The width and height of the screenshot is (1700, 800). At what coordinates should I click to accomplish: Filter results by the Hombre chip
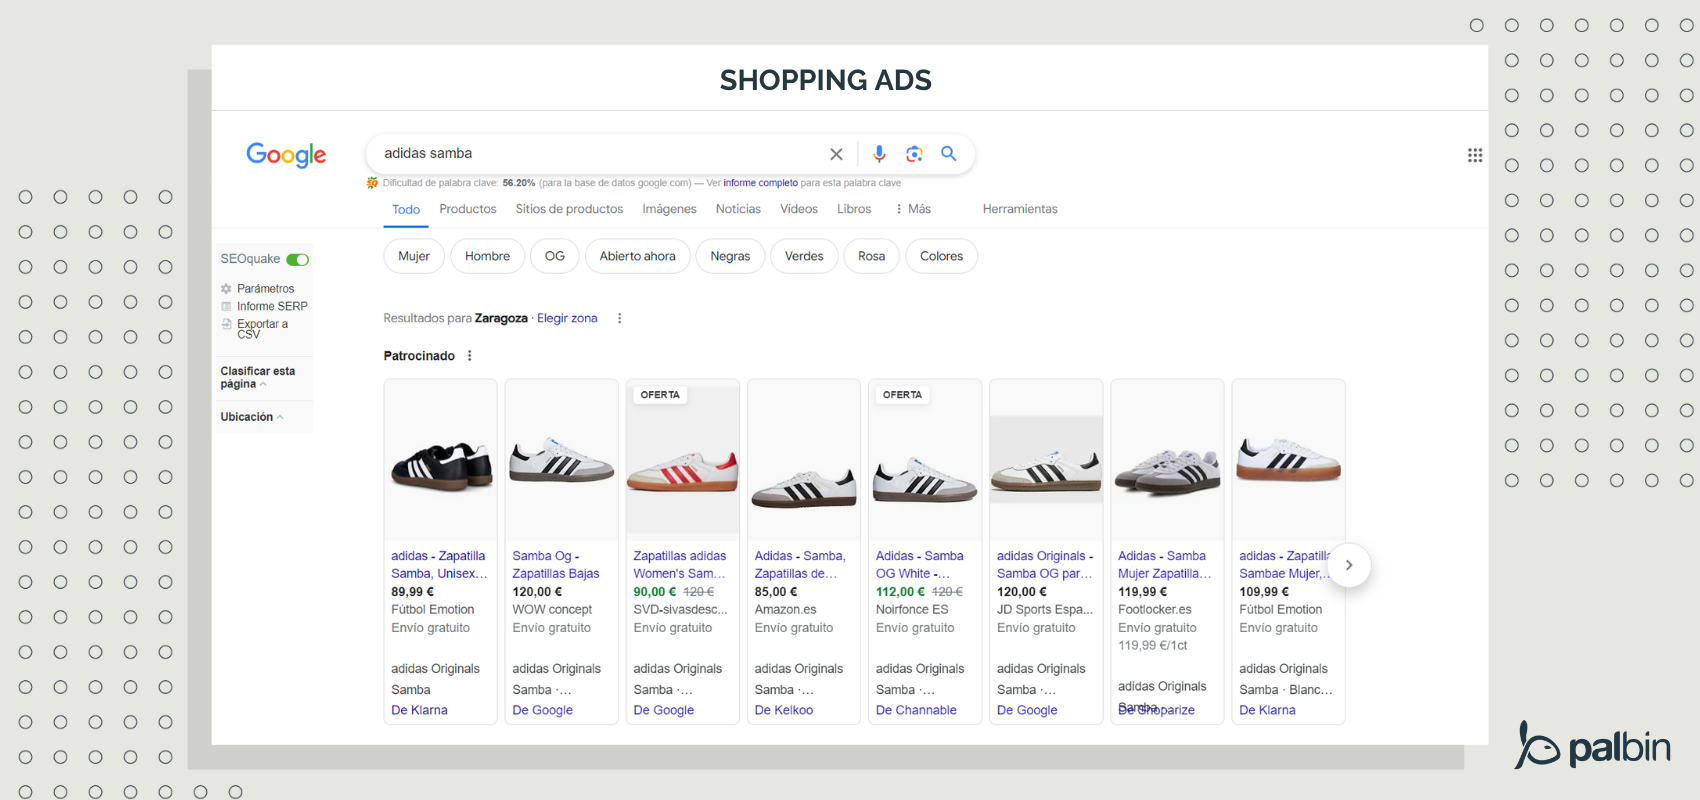[487, 256]
